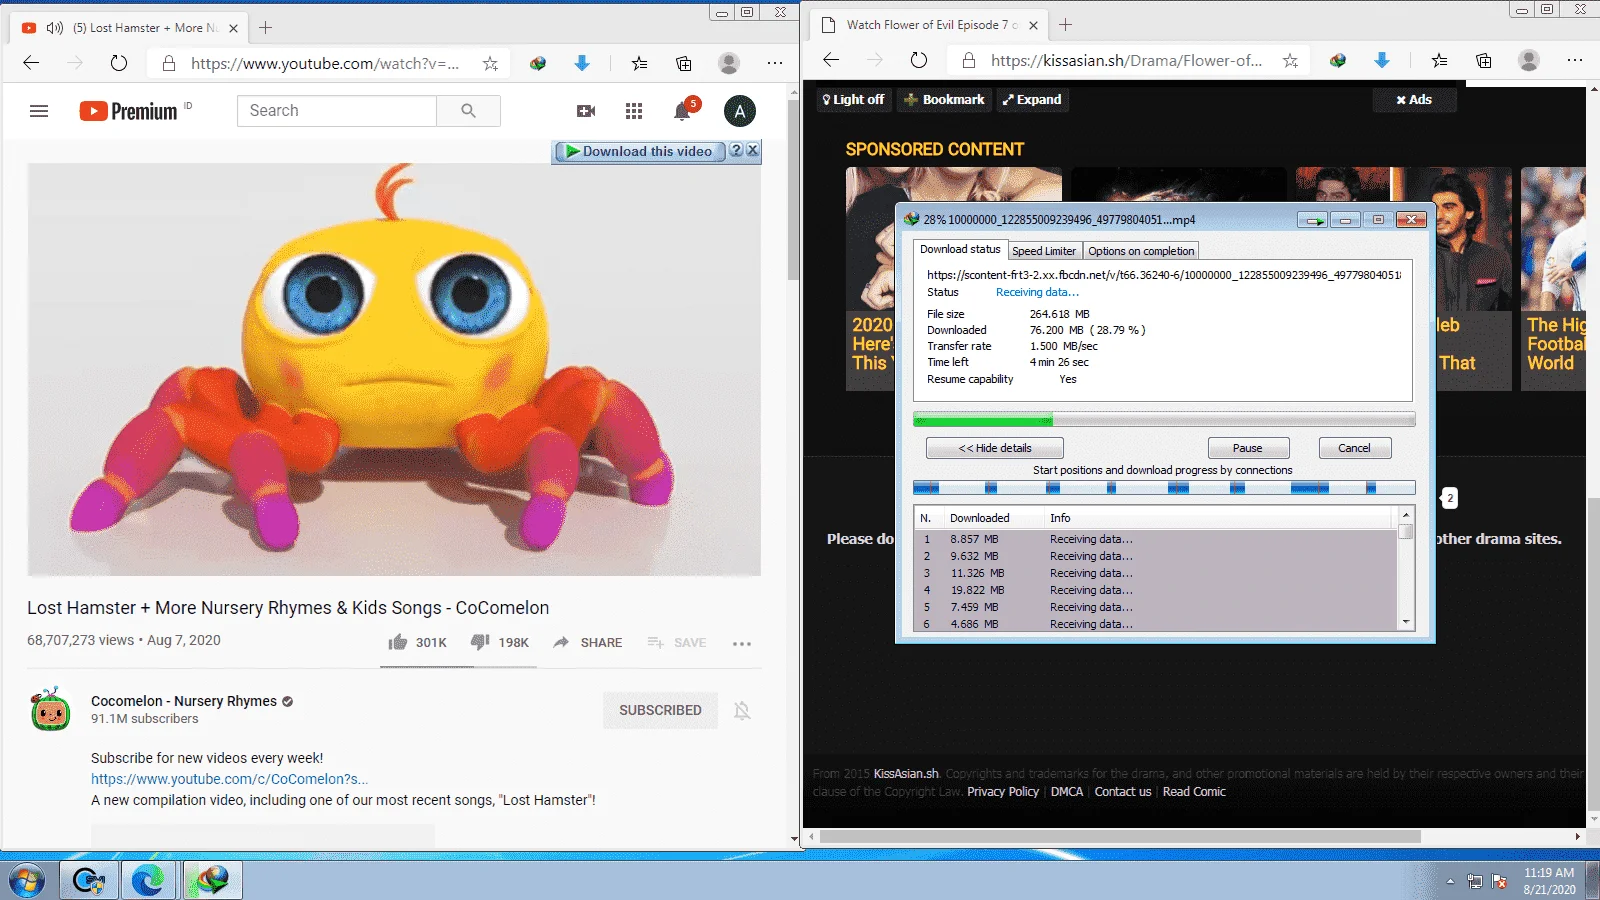Open YouTube notifications bell
Image resolution: width=1600 pixels, height=900 pixels.
[x=683, y=110]
